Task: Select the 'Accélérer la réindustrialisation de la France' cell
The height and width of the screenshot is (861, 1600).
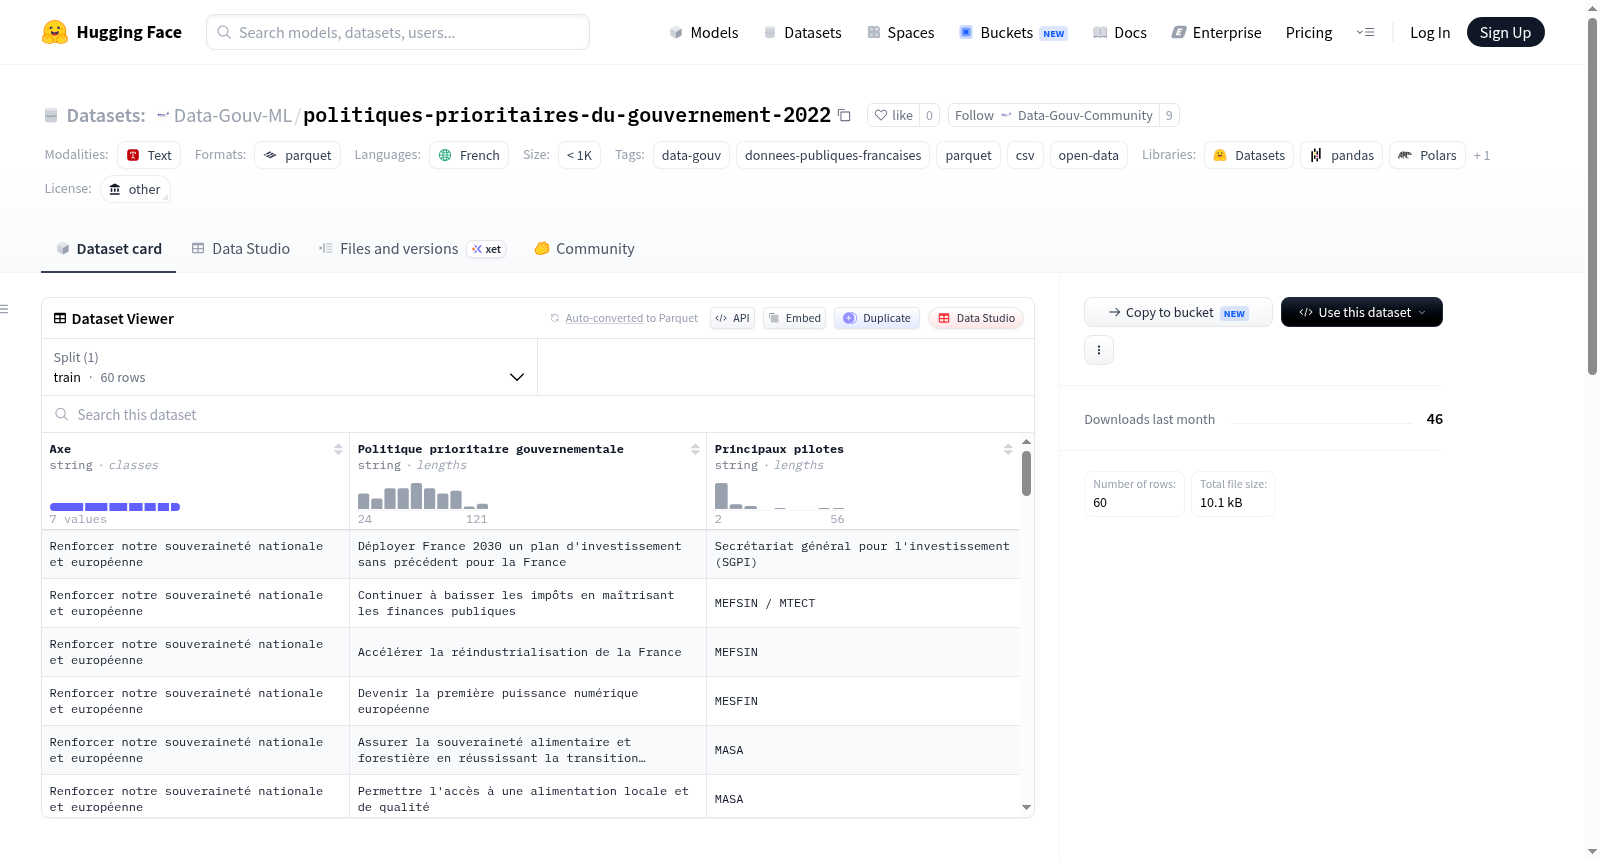Action: 528,652
